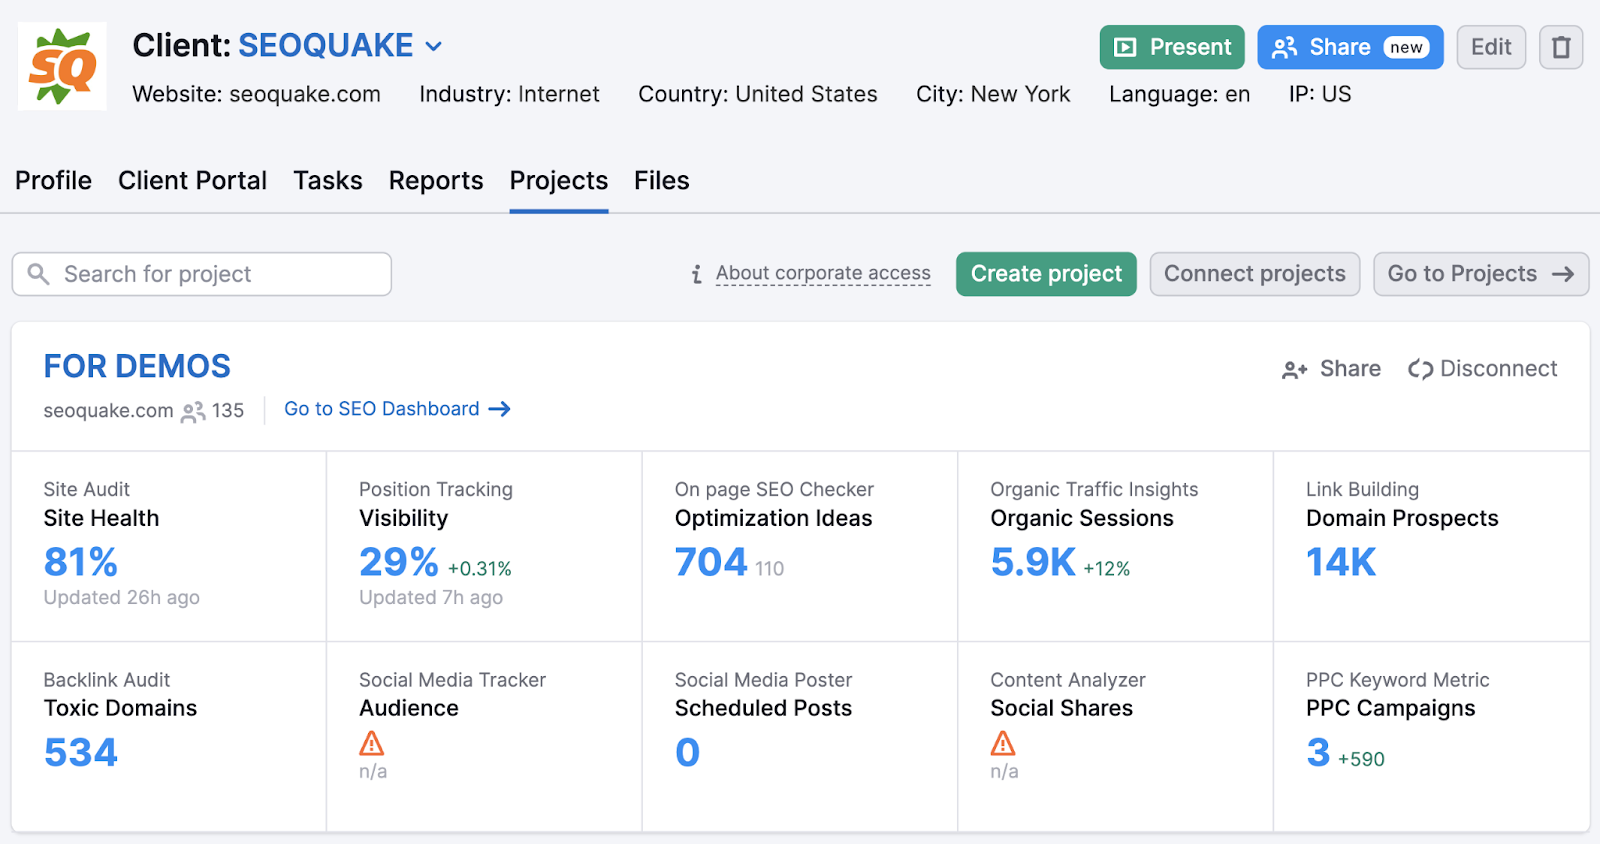Open the Share new button

pos(1350,47)
